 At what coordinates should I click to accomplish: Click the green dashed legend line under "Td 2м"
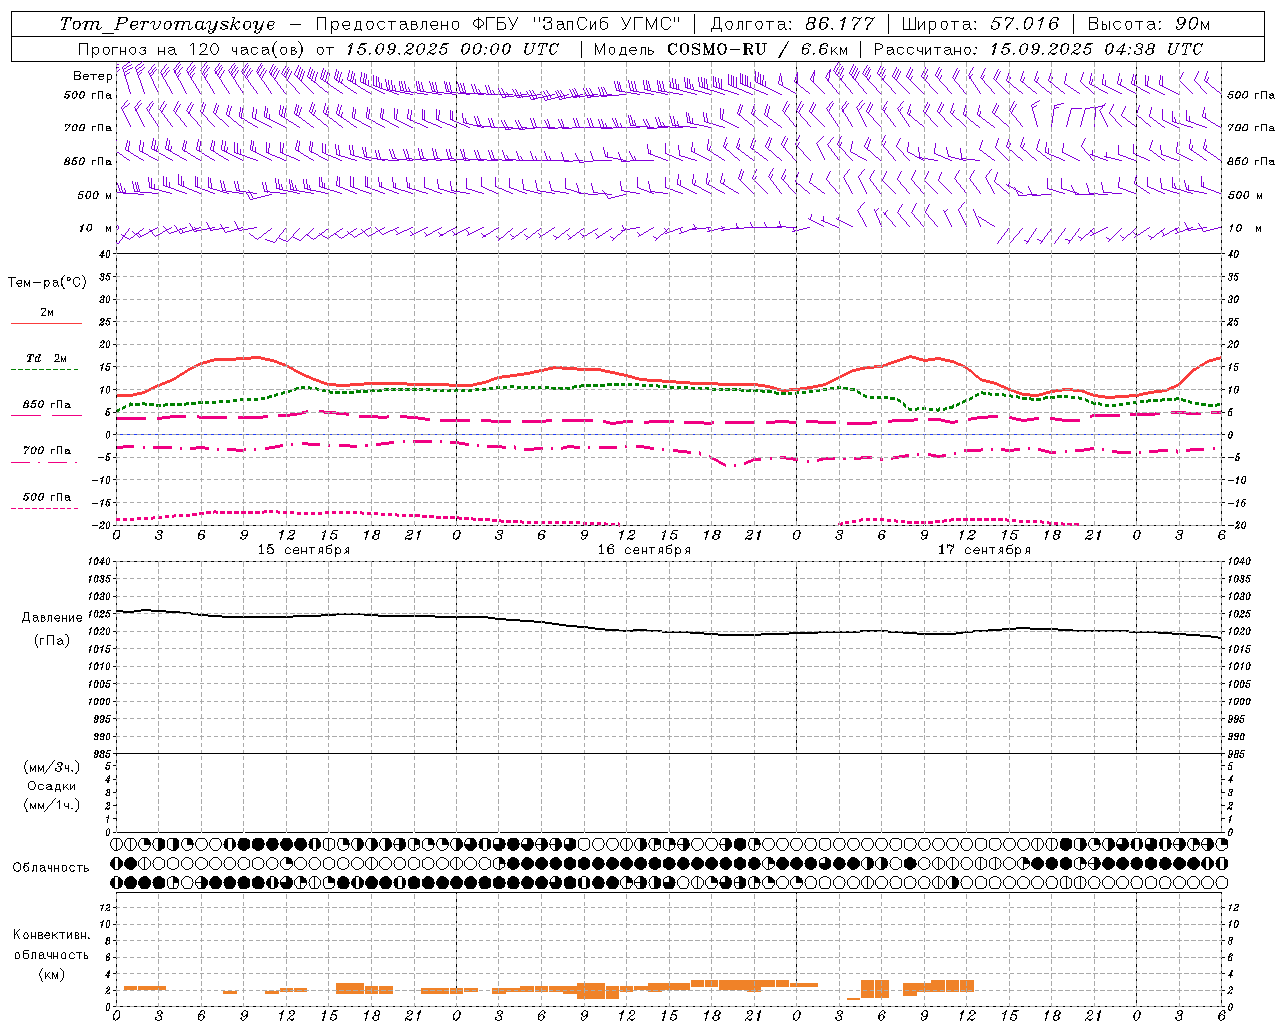pyautogui.click(x=45, y=370)
